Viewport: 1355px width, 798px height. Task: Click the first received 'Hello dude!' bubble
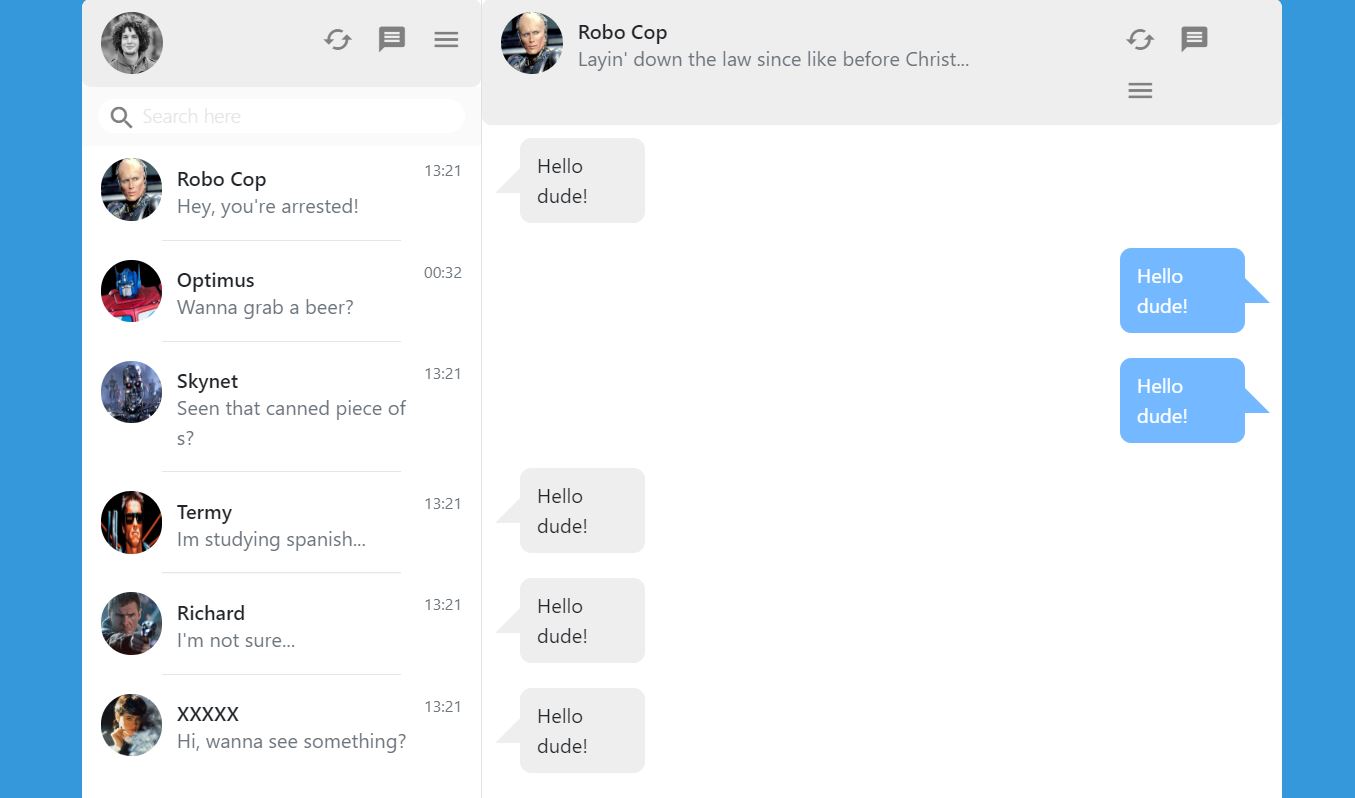pyautogui.click(x=581, y=181)
